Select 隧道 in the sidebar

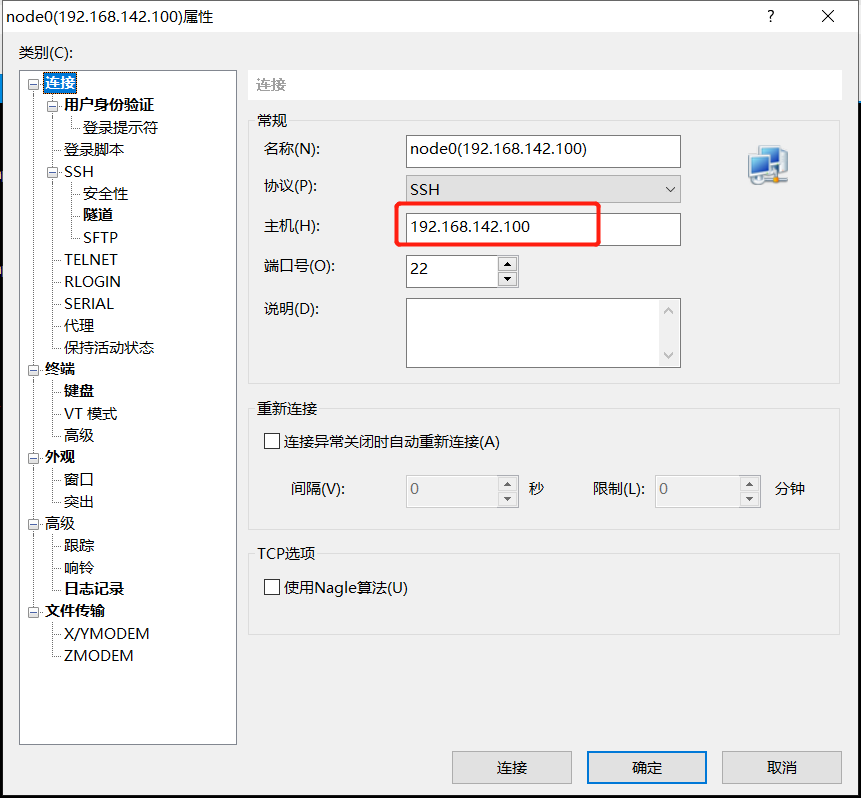(97, 214)
